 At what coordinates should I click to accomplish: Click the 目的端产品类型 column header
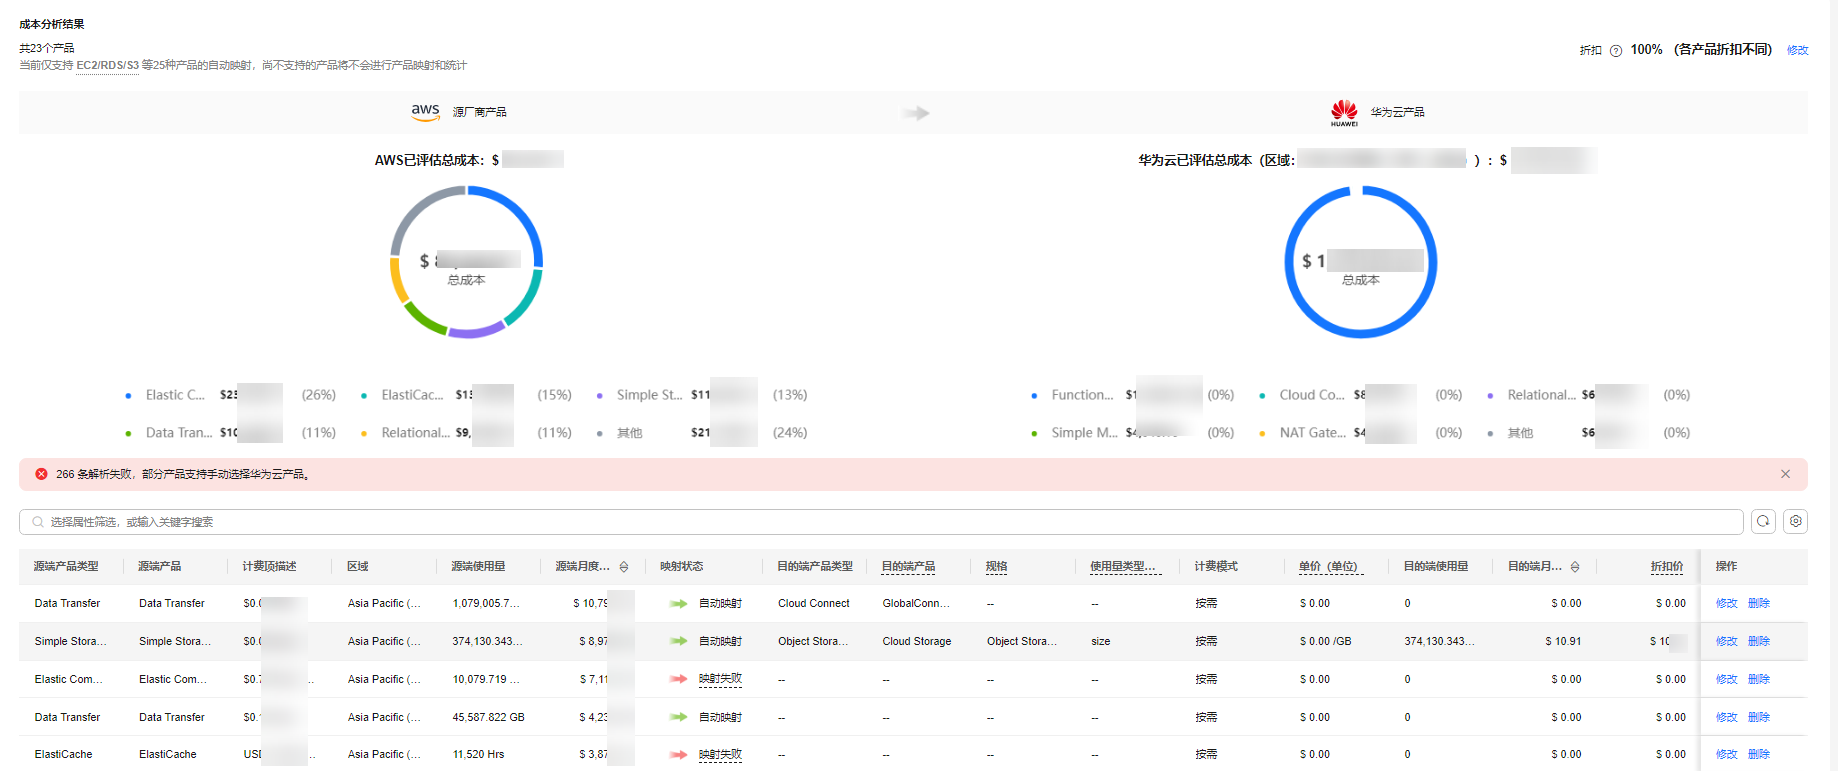[x=815, y=566]
